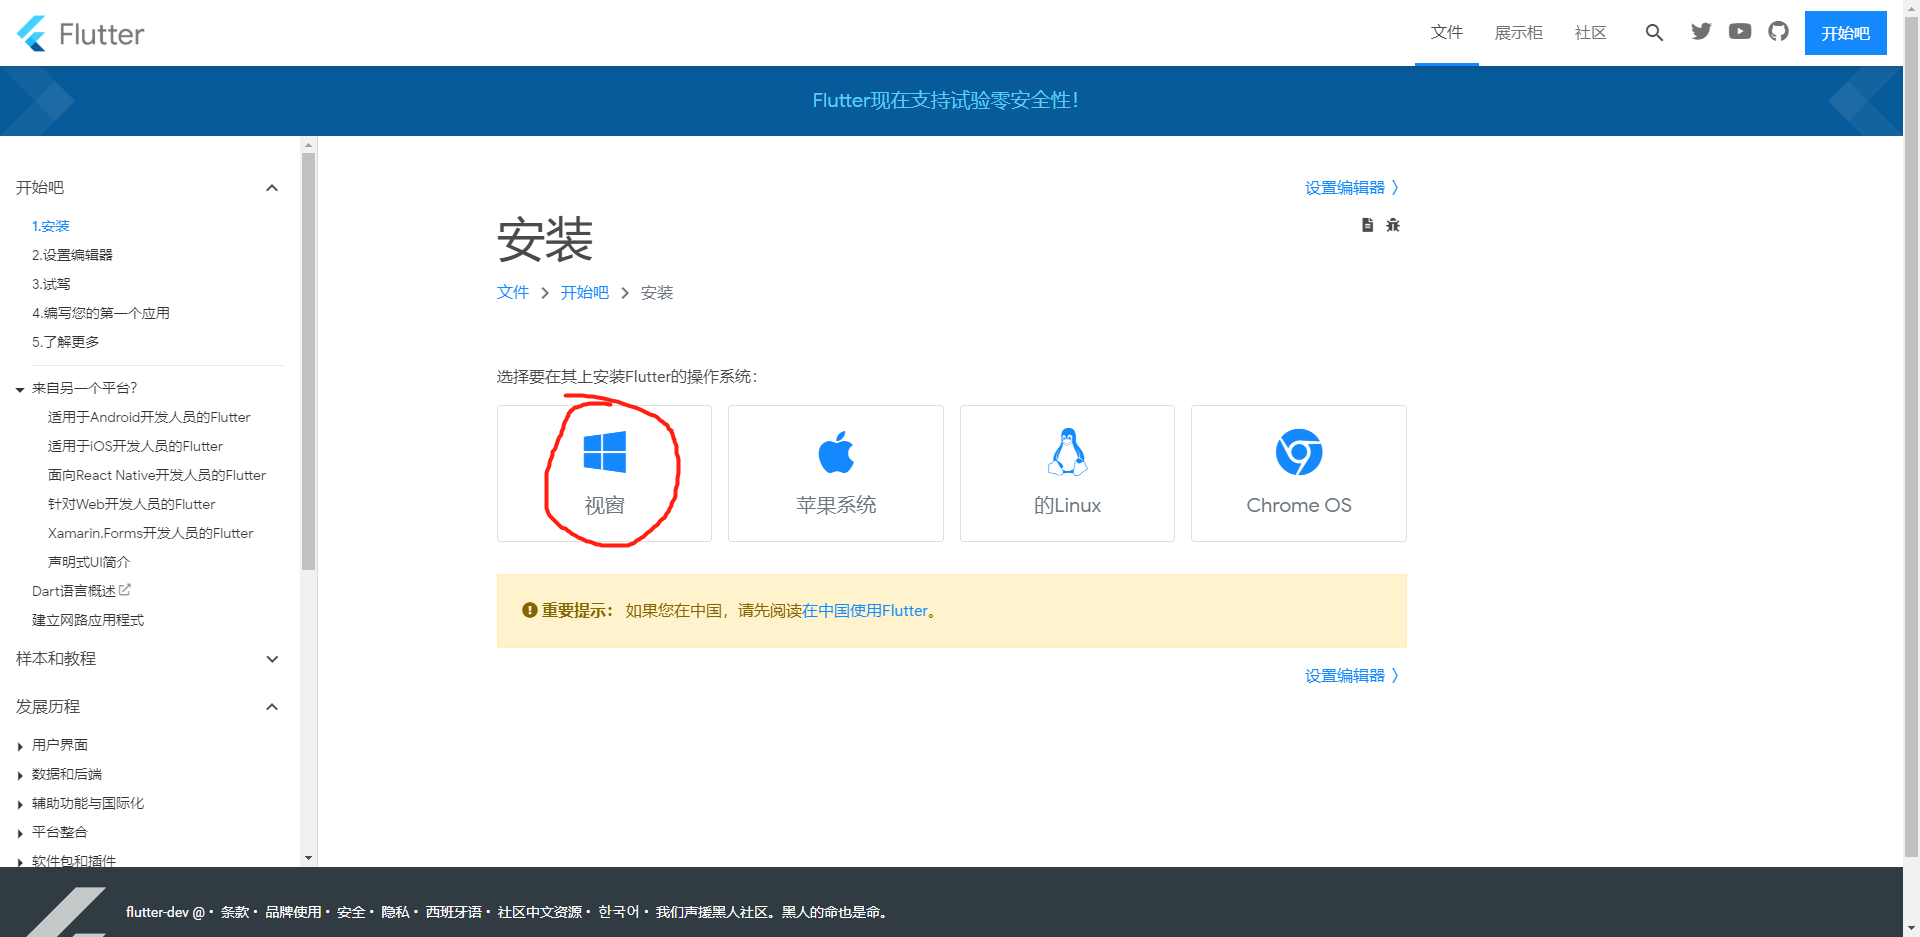Open the 文件 top navigation tab
This screenshot has height=937, width=1920.
click(x=1447, y=33)
